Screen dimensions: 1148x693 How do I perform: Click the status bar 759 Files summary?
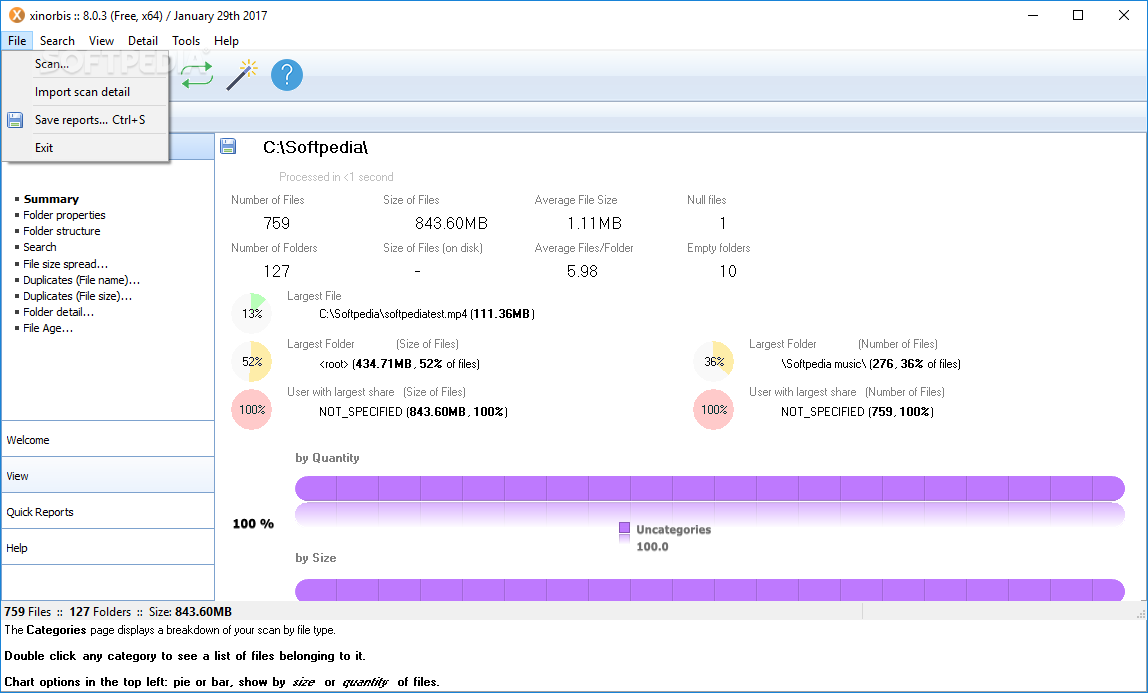(x=118, y=612)
